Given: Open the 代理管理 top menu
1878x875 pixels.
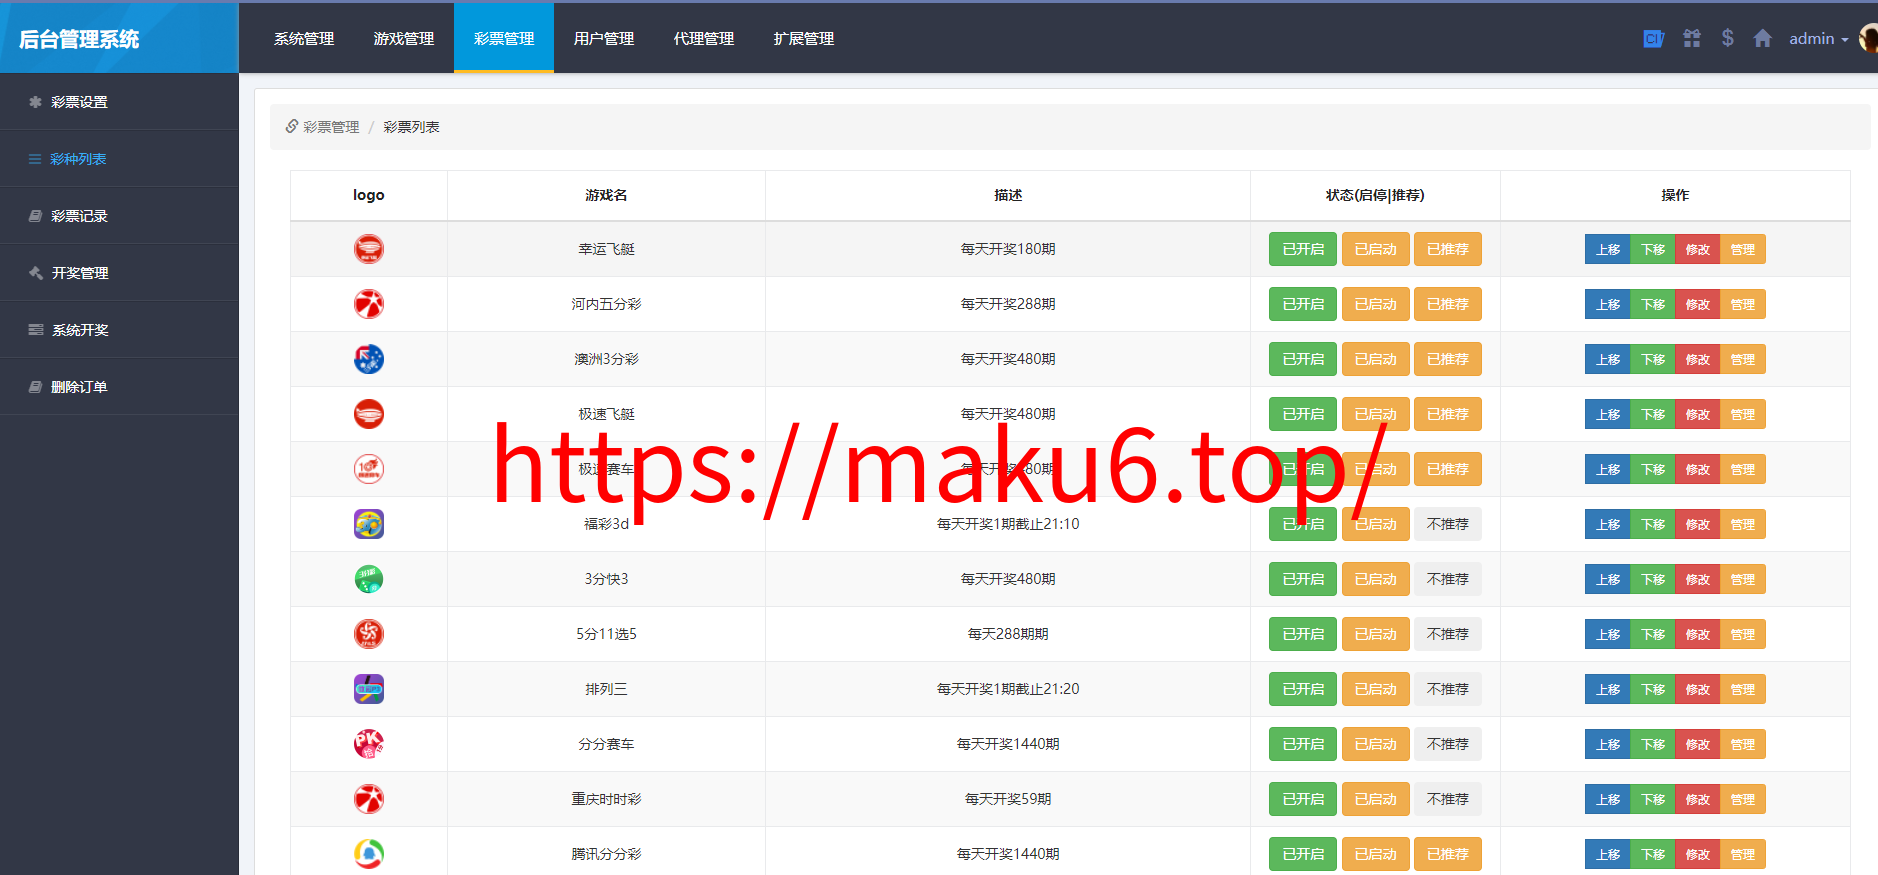Looking at the screenshot, I should tap(704, 38).
